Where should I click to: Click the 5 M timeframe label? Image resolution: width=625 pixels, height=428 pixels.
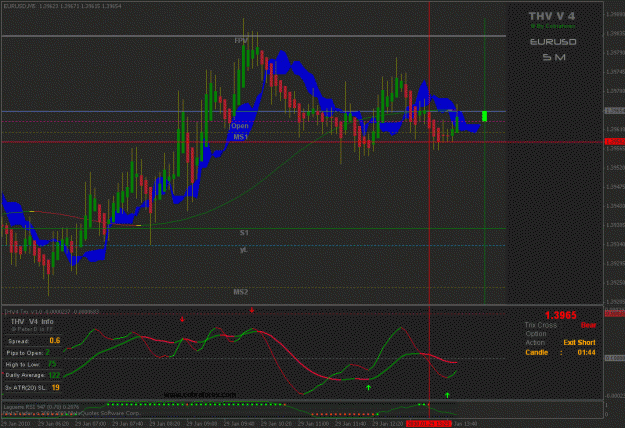coord(554,57)
